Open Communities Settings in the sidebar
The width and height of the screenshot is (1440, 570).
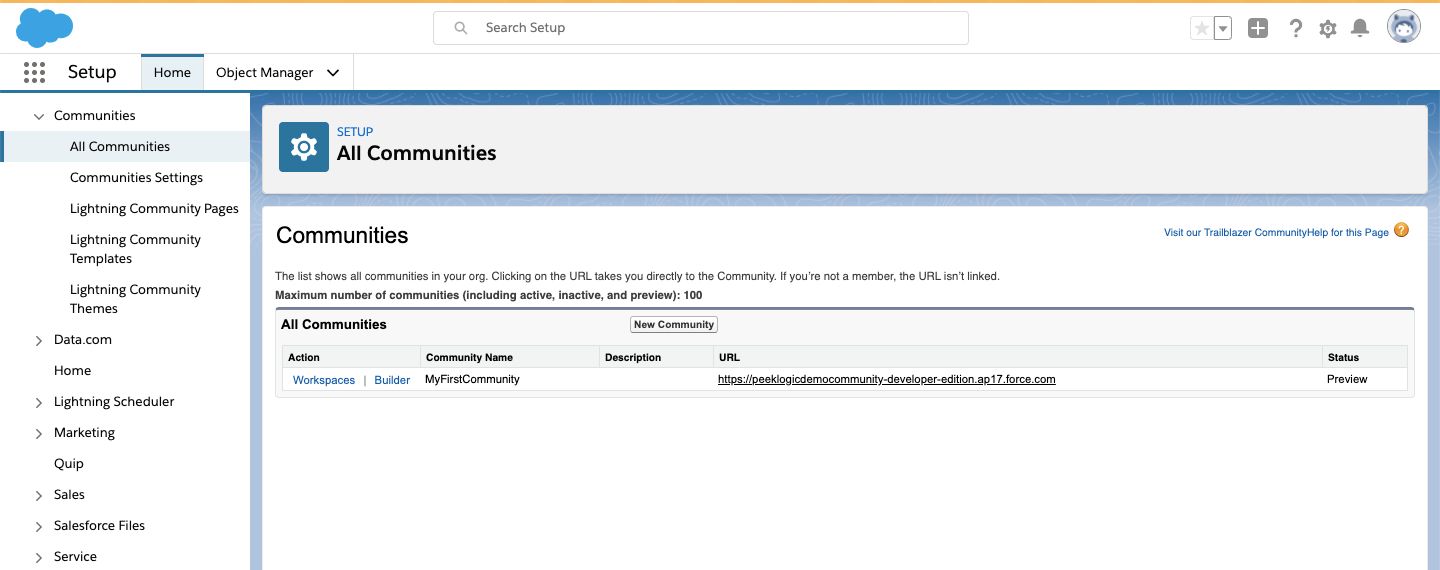point(136,177)
